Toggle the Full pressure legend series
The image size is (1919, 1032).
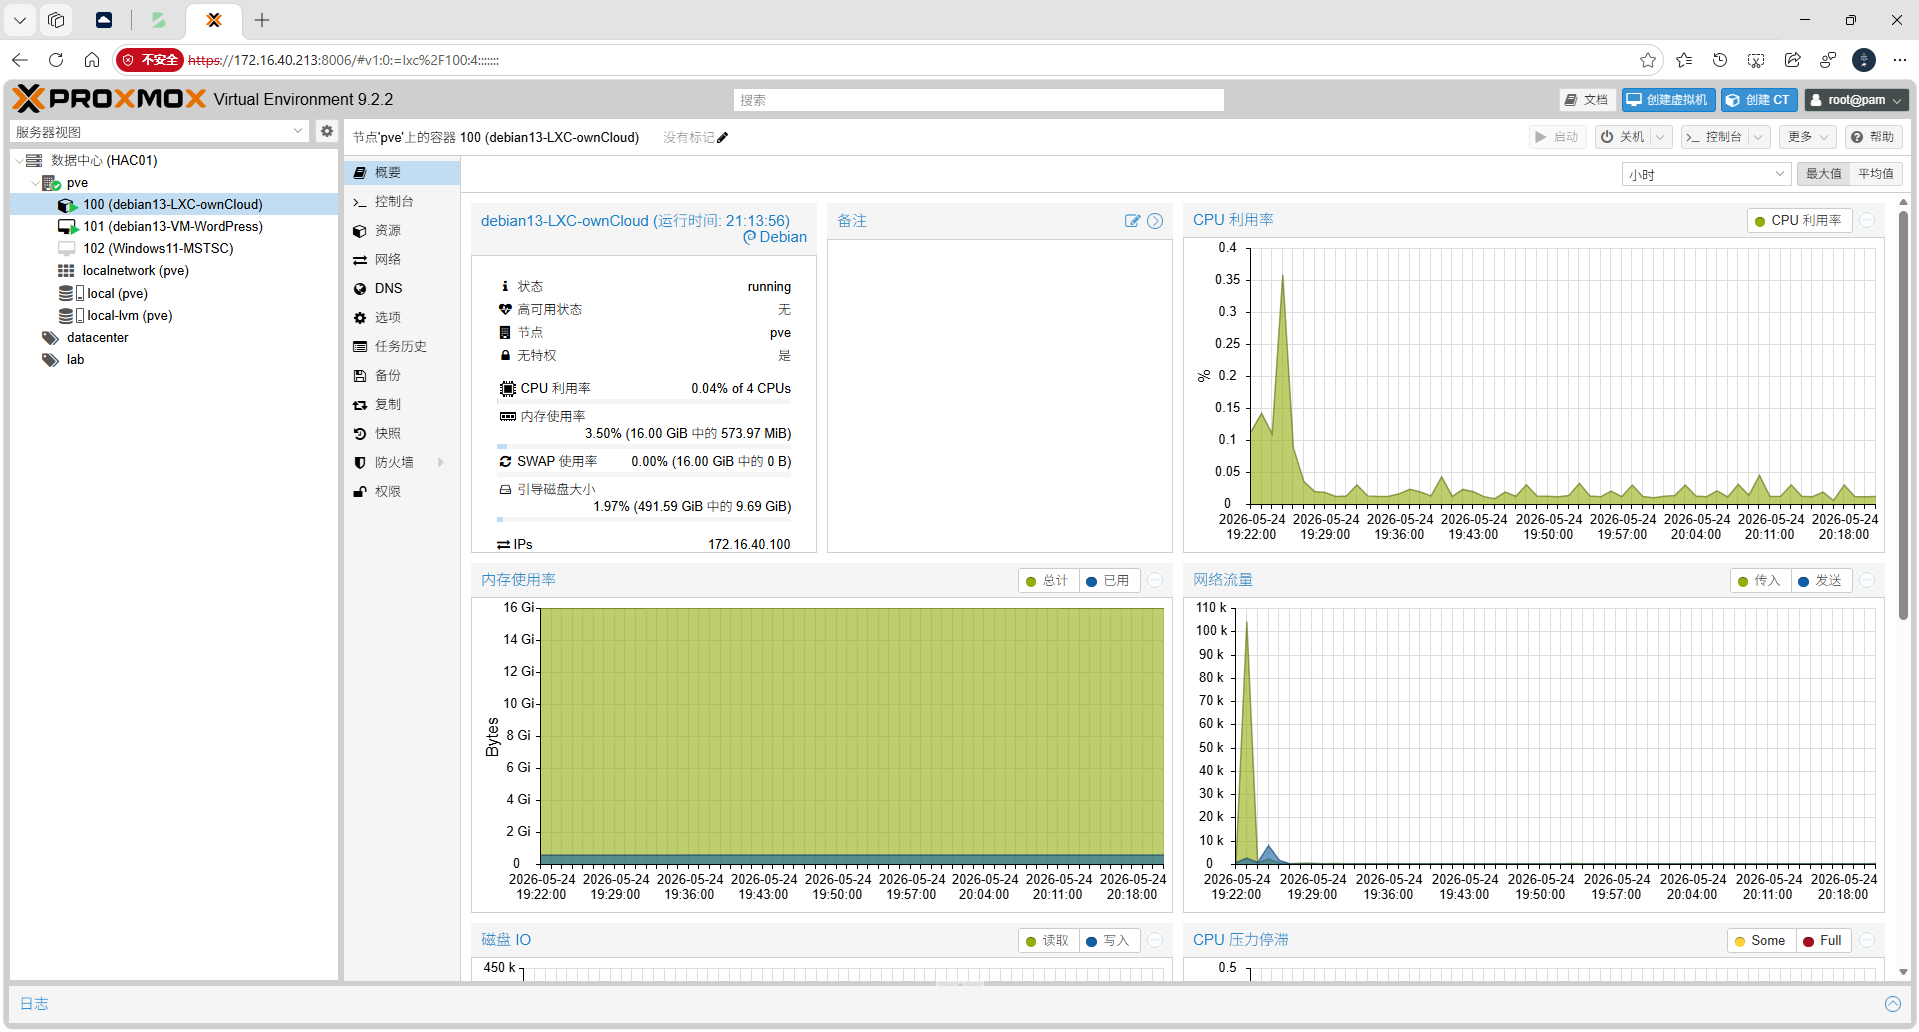click(x=1822, y=941)
